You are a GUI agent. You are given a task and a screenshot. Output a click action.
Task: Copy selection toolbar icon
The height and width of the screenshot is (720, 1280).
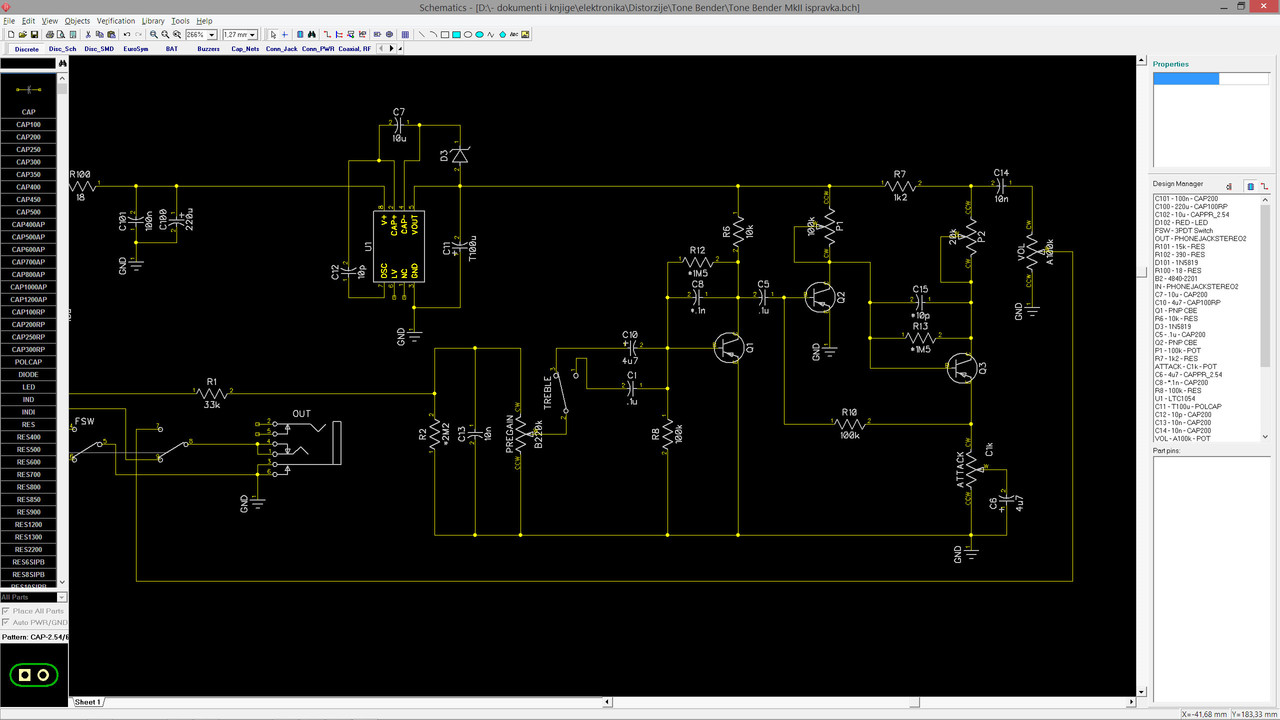100,34
